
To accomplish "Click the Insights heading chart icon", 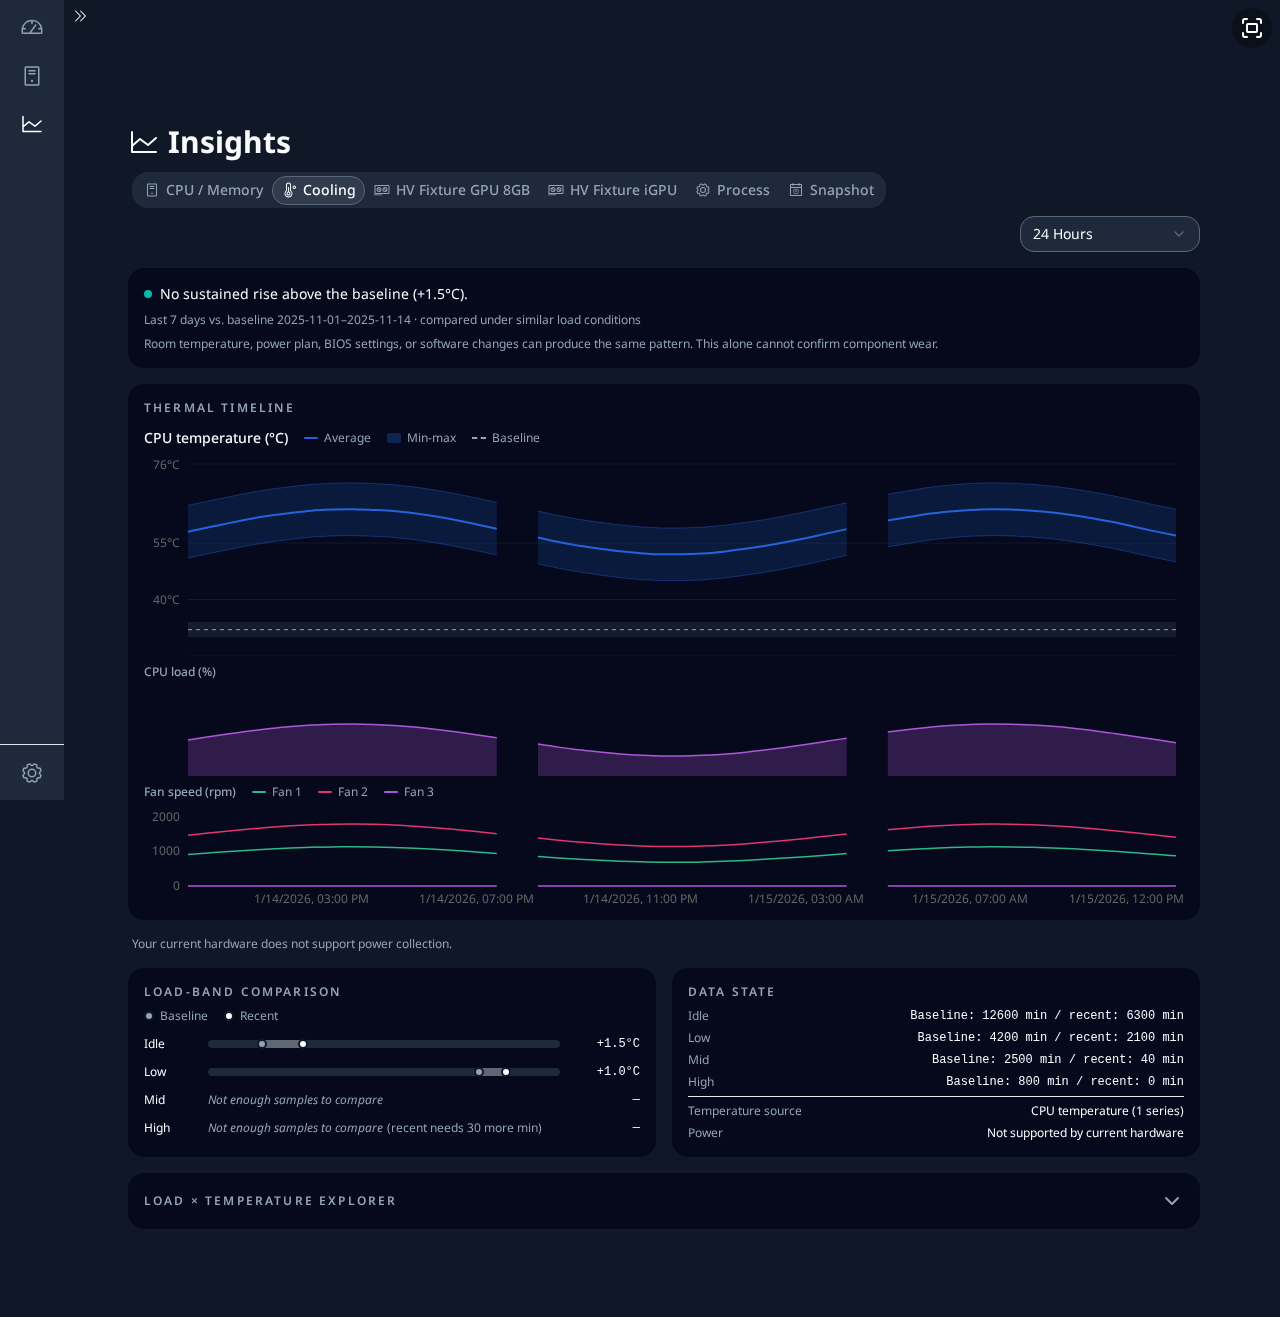I will (144, 143).
